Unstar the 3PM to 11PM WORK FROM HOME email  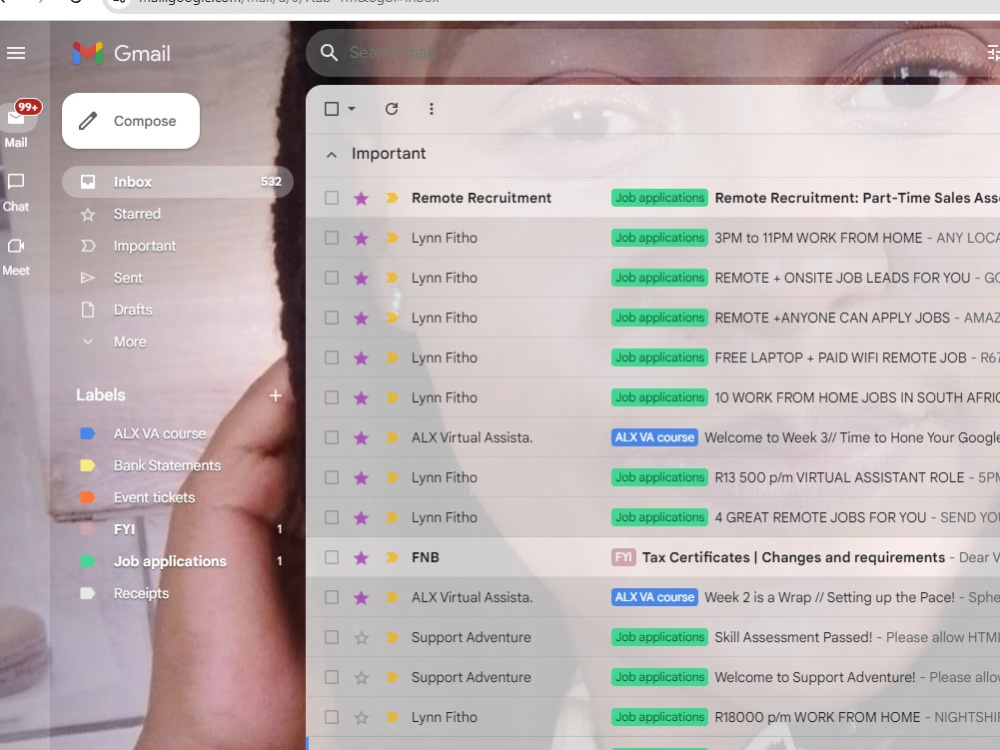pyautogui.click(x=361, y=238)
